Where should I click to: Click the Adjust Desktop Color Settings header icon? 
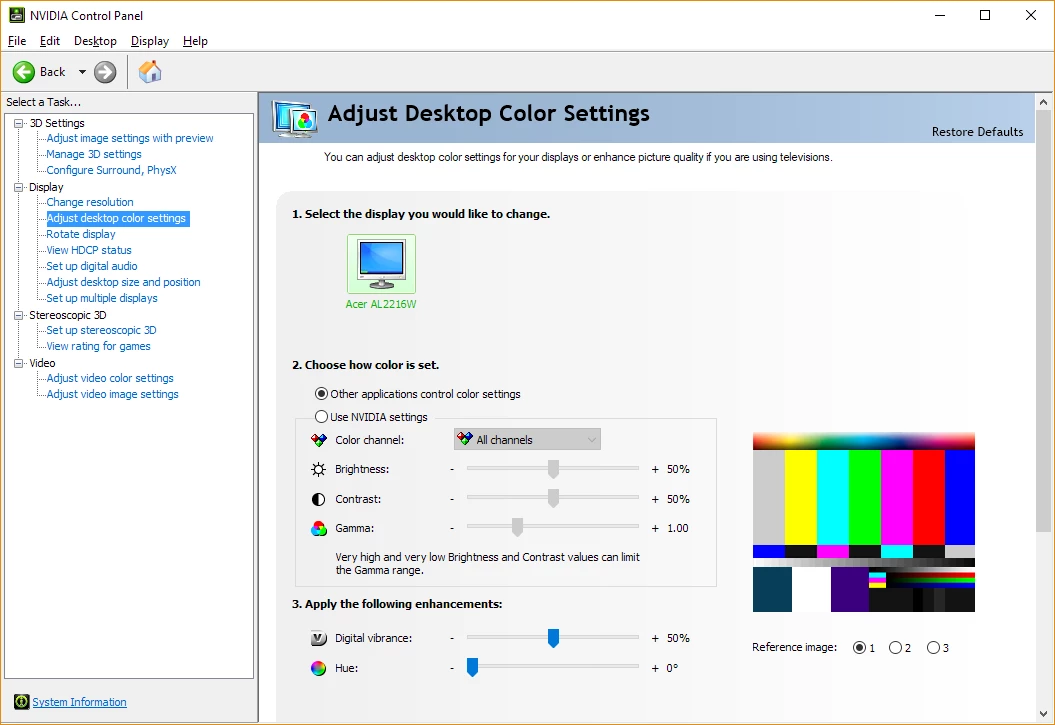coord(295,118)
